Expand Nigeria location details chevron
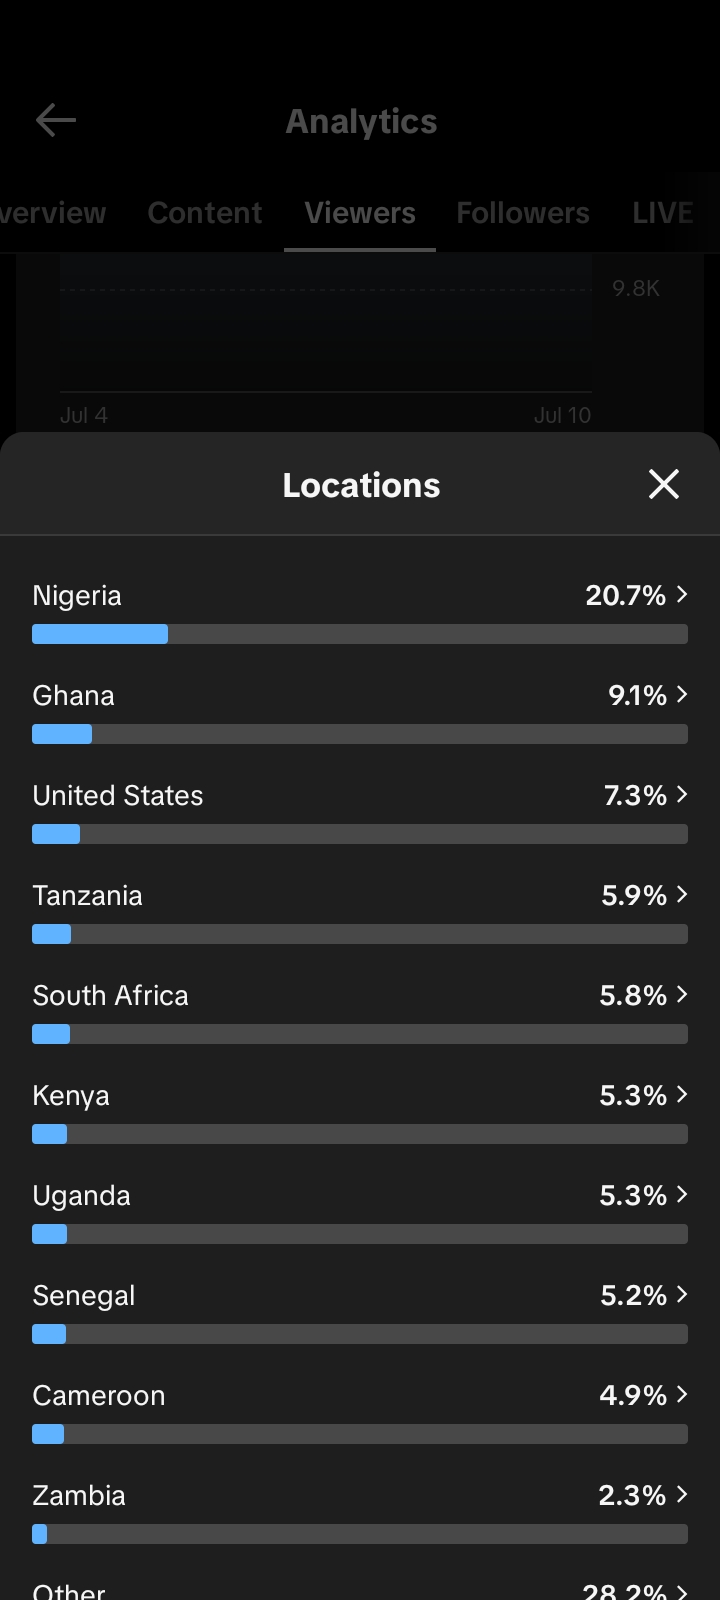Viewport: 720px width, 1600px height. (x=682, y=594)
